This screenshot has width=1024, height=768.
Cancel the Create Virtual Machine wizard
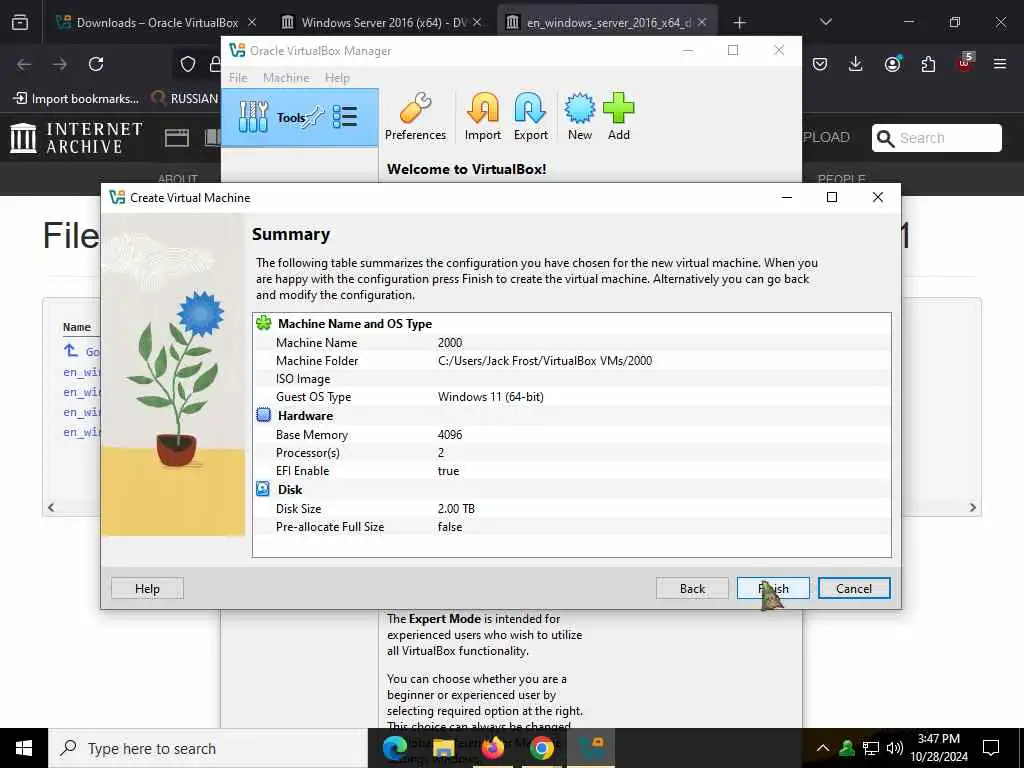854,588
